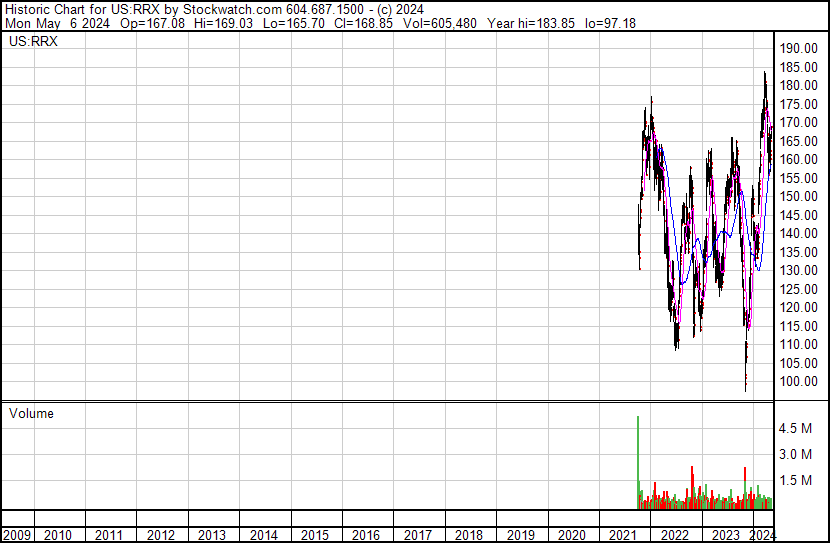Select the 2015 year marker on the timeline
Viewport: 830px width, 543px height.
coord(315,535)
